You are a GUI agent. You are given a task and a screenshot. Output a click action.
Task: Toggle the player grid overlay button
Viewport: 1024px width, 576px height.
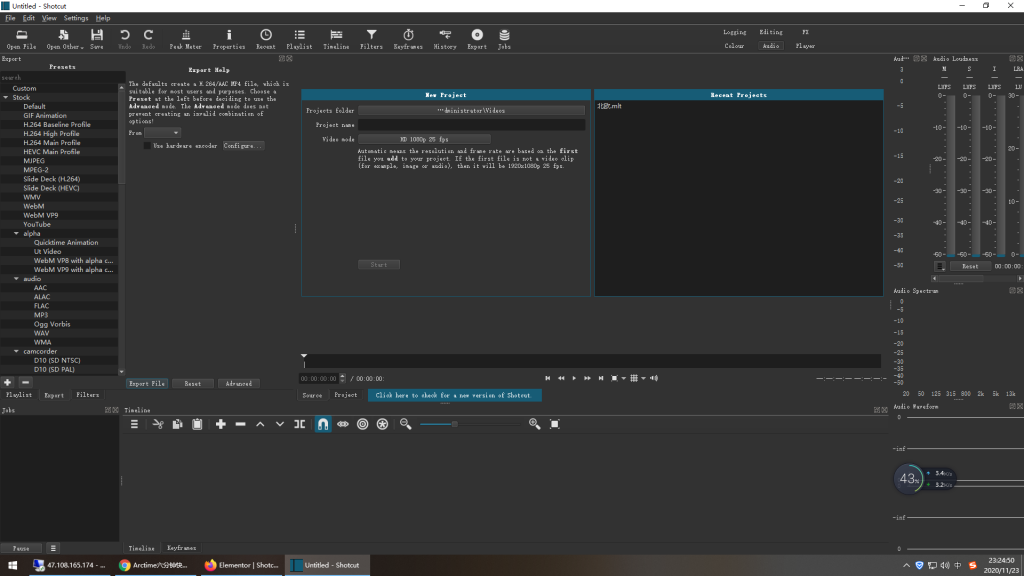click(x=634, y=378)
